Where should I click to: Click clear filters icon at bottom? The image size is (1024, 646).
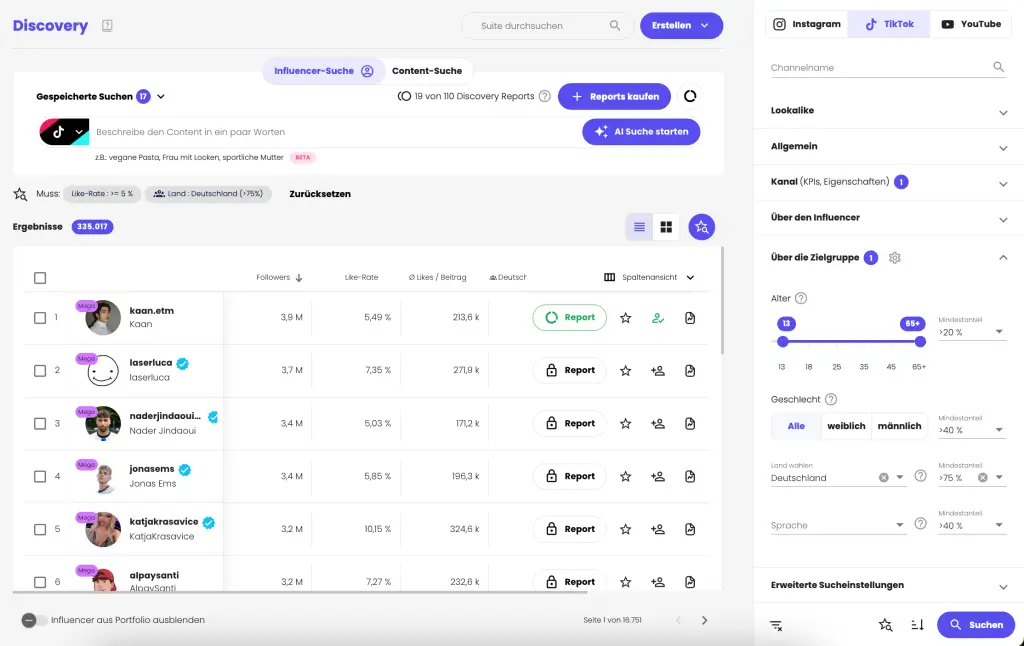point(776,625)
